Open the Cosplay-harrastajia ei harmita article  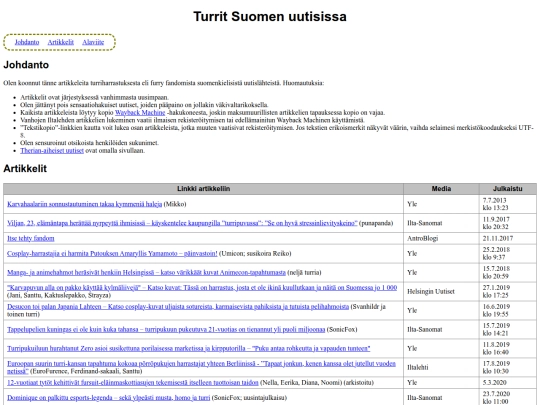click(112, 253)
